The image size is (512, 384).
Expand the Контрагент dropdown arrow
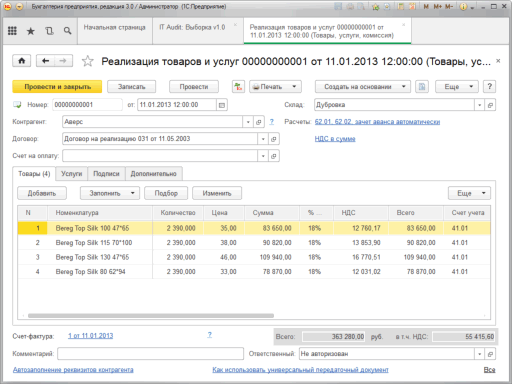tap(248, 122)
